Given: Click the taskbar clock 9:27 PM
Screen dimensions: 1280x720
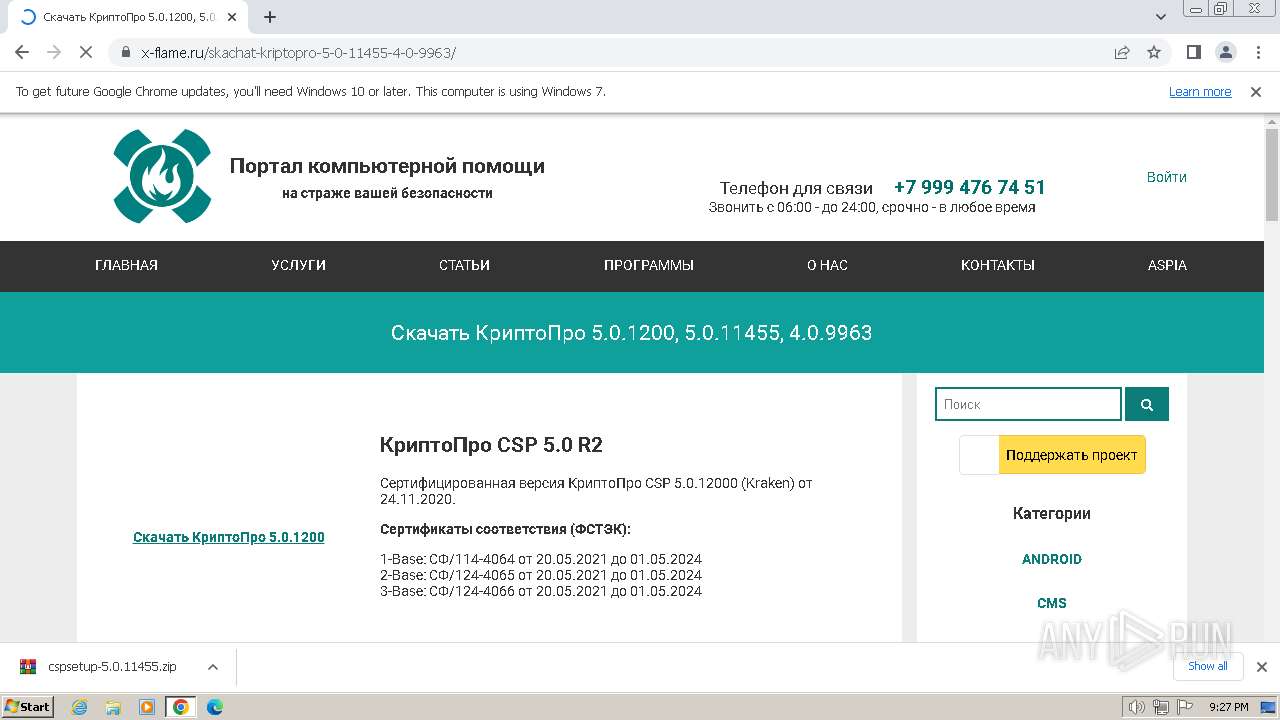Looking at the screenshot, I should [x=1229, y=707].
